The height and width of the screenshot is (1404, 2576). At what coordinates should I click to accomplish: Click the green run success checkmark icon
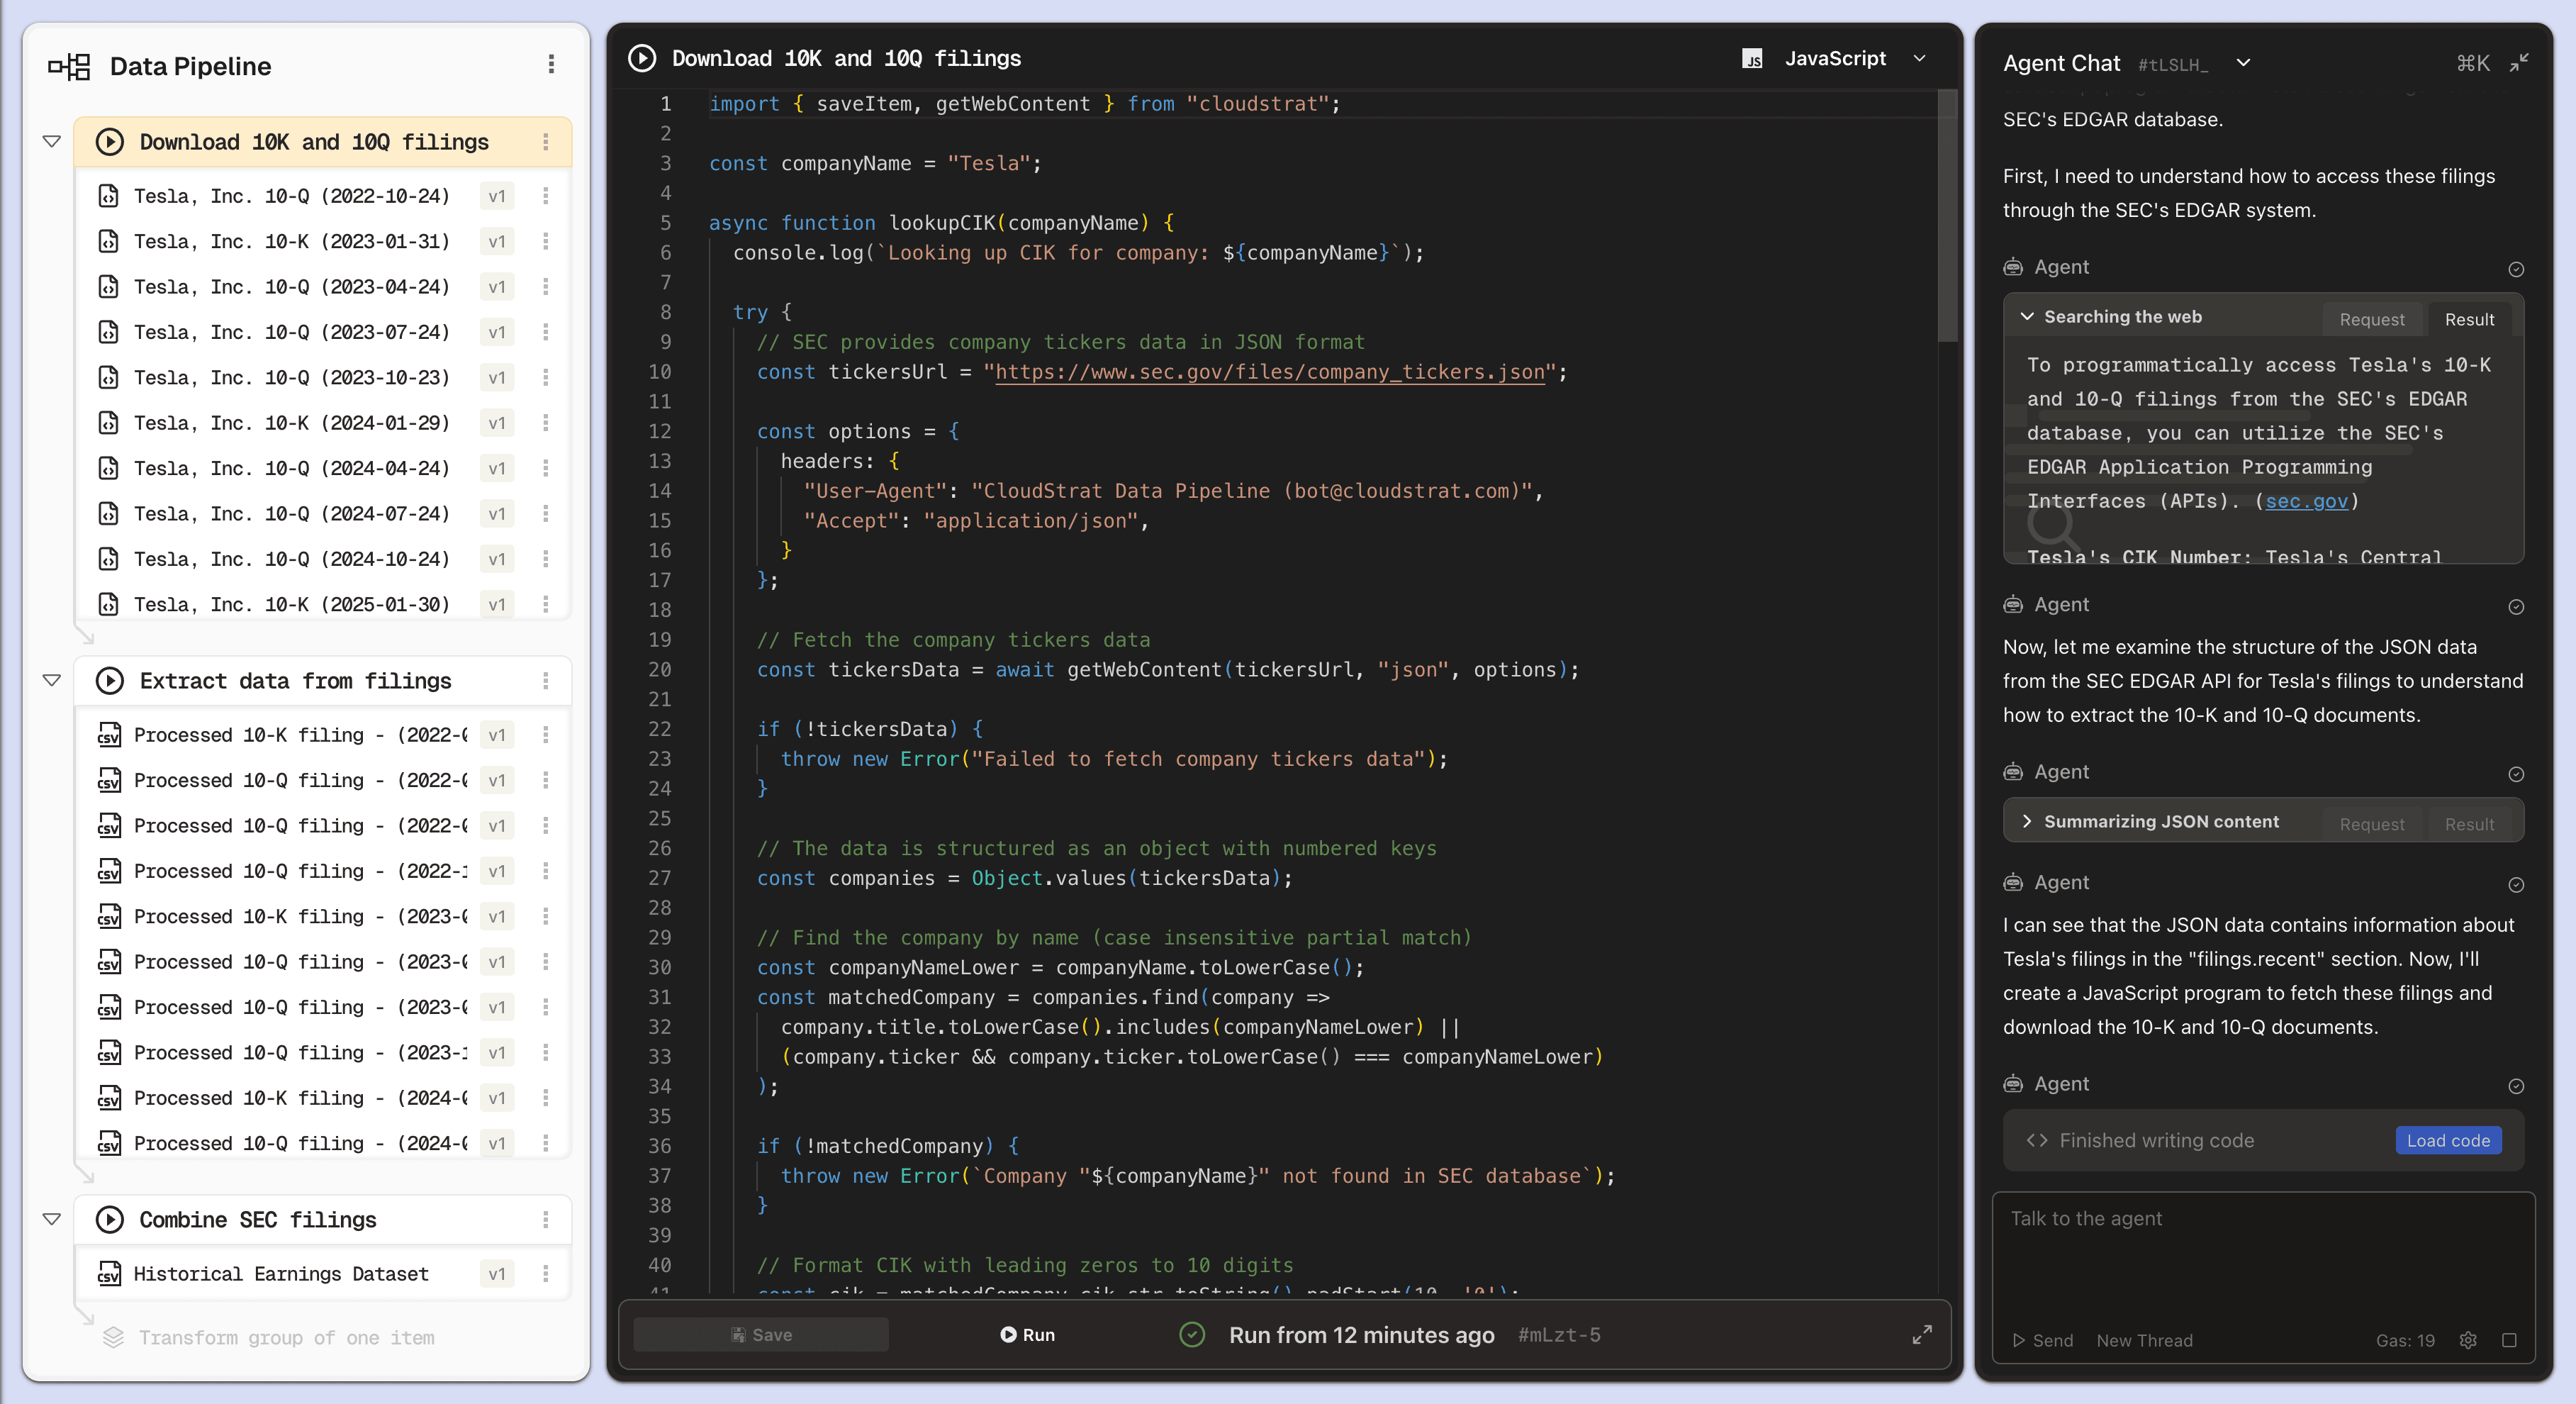click(1192, 1335)
